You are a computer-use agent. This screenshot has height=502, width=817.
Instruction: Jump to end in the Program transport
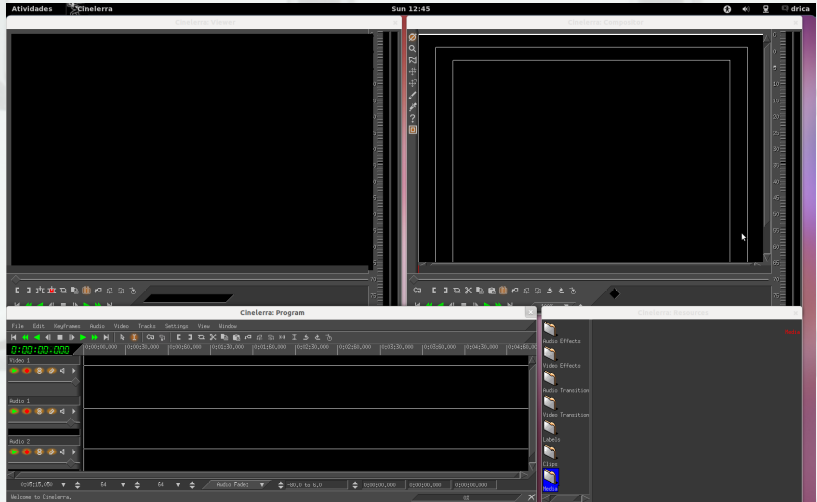[106, 337]
